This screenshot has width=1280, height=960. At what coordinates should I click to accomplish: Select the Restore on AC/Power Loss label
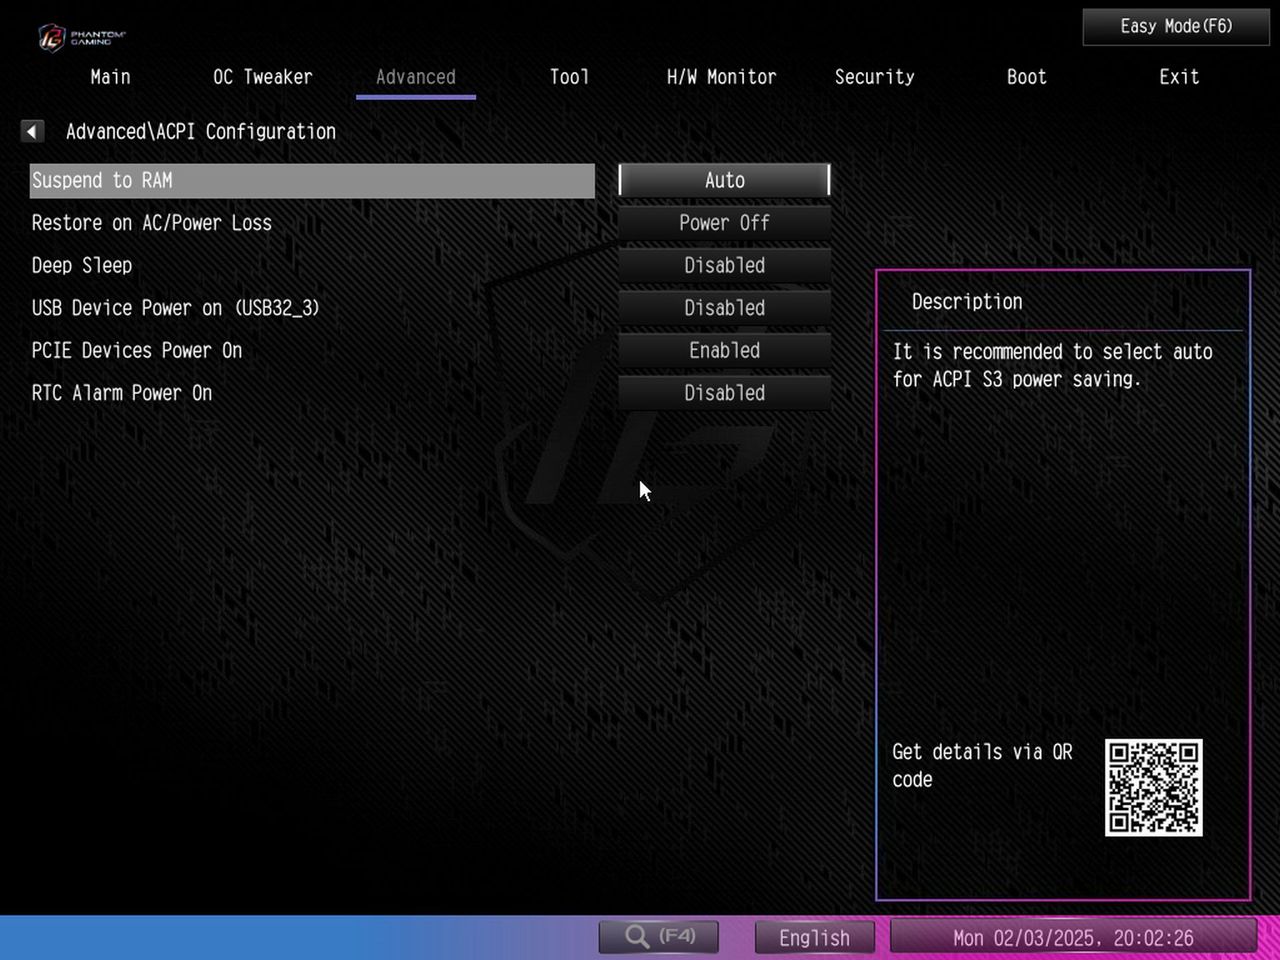pyautogui.click(x=152, y=223)
